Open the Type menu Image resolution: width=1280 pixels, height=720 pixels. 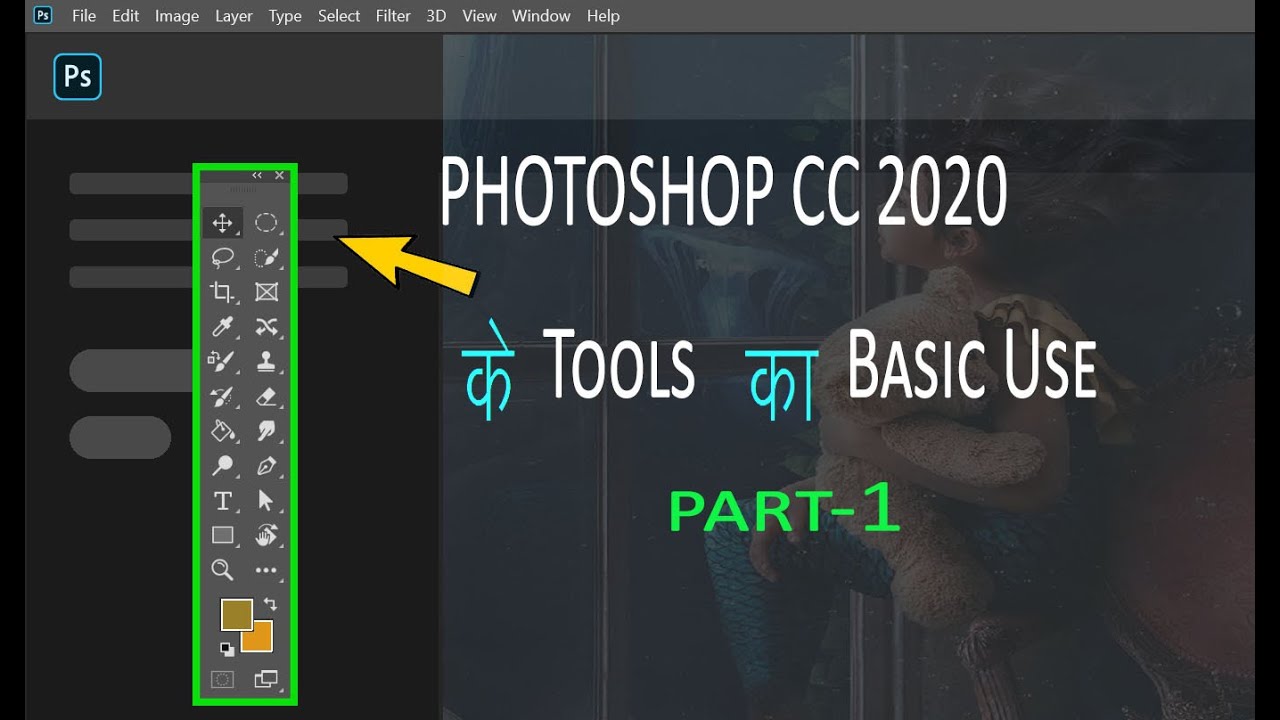[285, 16]
